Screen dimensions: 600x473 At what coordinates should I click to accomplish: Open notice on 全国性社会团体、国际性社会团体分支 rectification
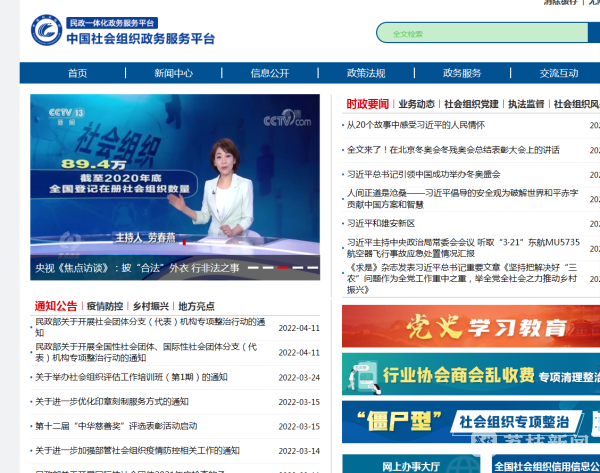146,352
